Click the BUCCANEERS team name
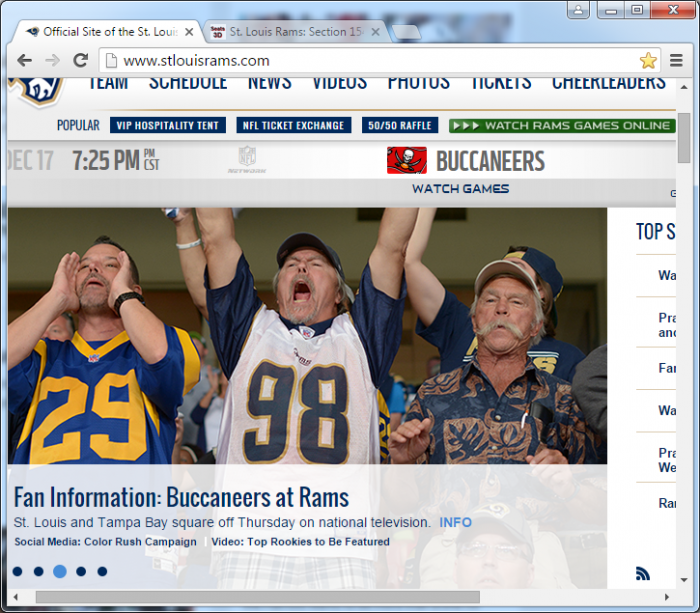700x613 pixels. tap(490, 161)
